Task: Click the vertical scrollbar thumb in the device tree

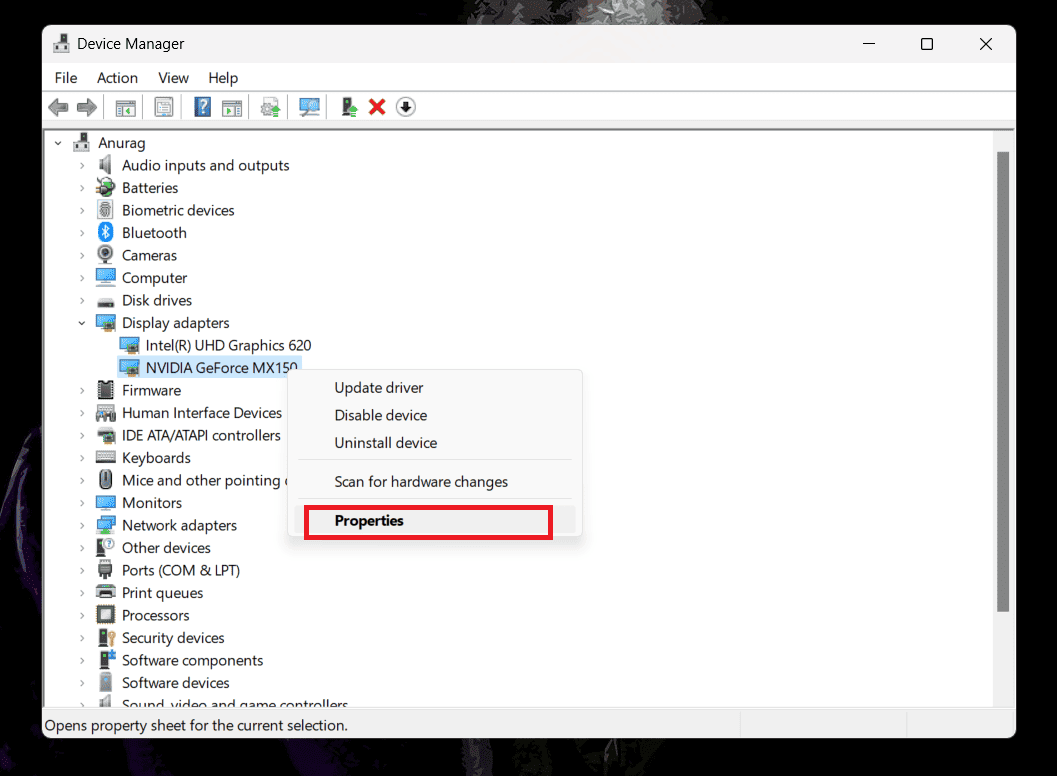Action: (1003, 382)
